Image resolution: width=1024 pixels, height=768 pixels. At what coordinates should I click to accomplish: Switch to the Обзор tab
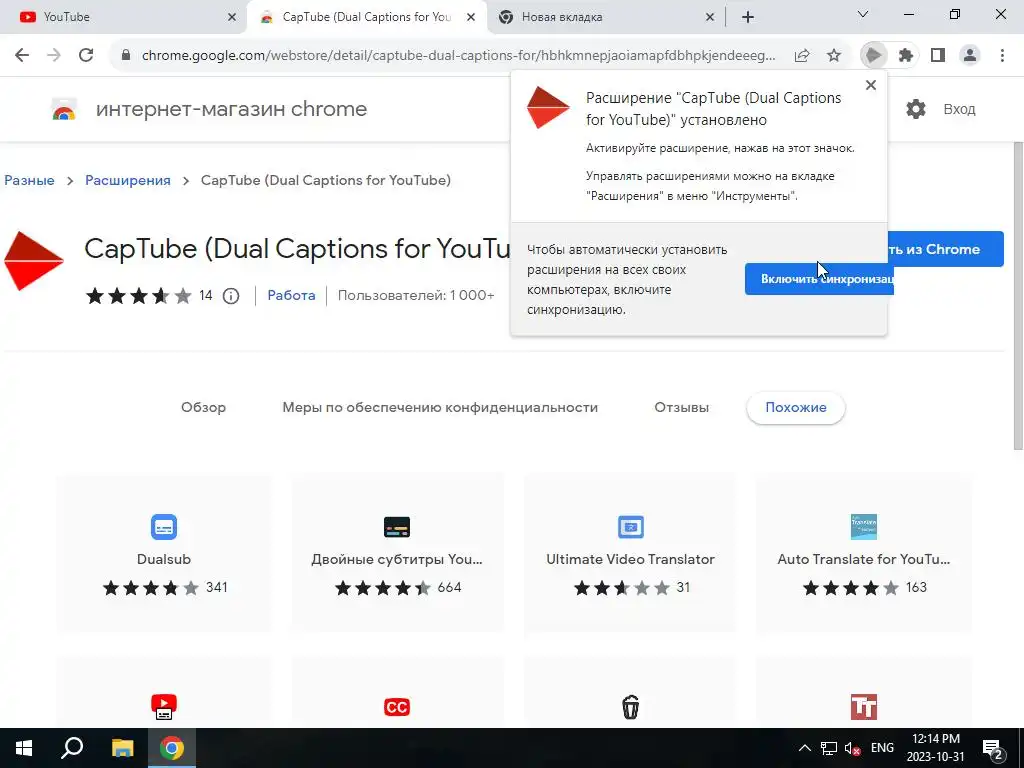coord(203,408)
